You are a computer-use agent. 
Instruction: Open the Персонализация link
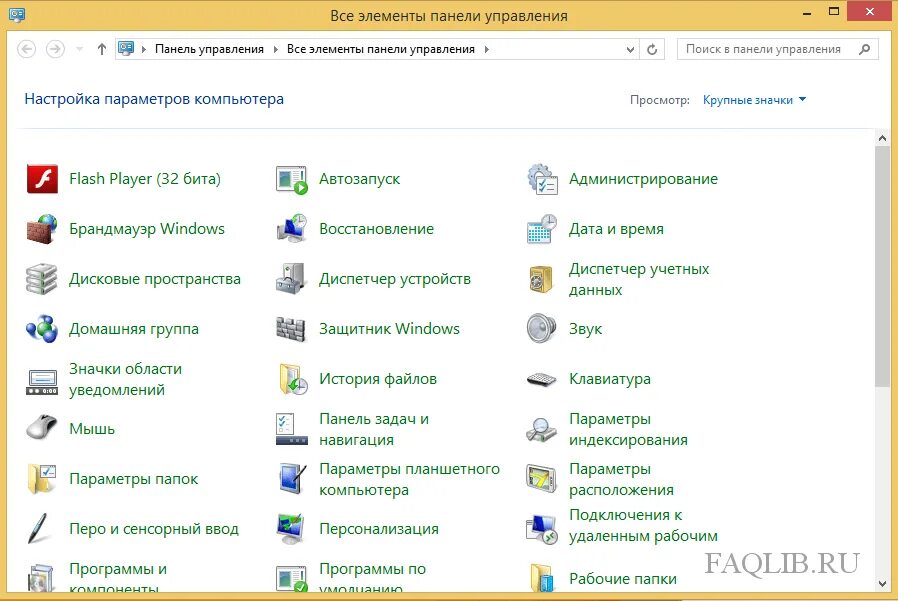379,529
